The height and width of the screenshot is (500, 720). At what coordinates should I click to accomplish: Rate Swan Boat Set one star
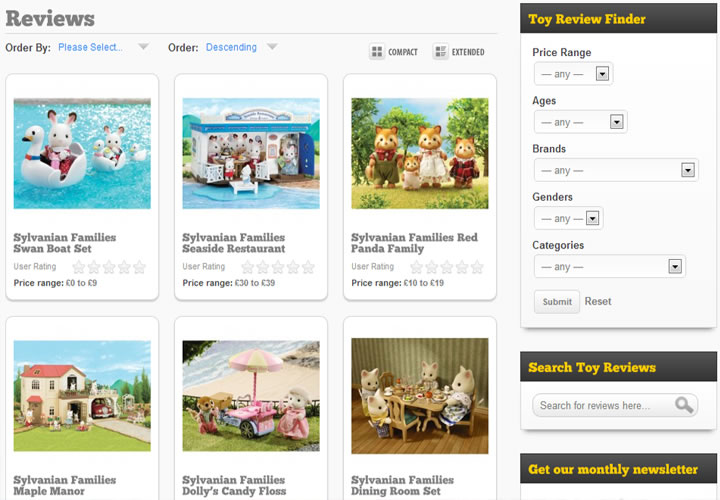79,267
